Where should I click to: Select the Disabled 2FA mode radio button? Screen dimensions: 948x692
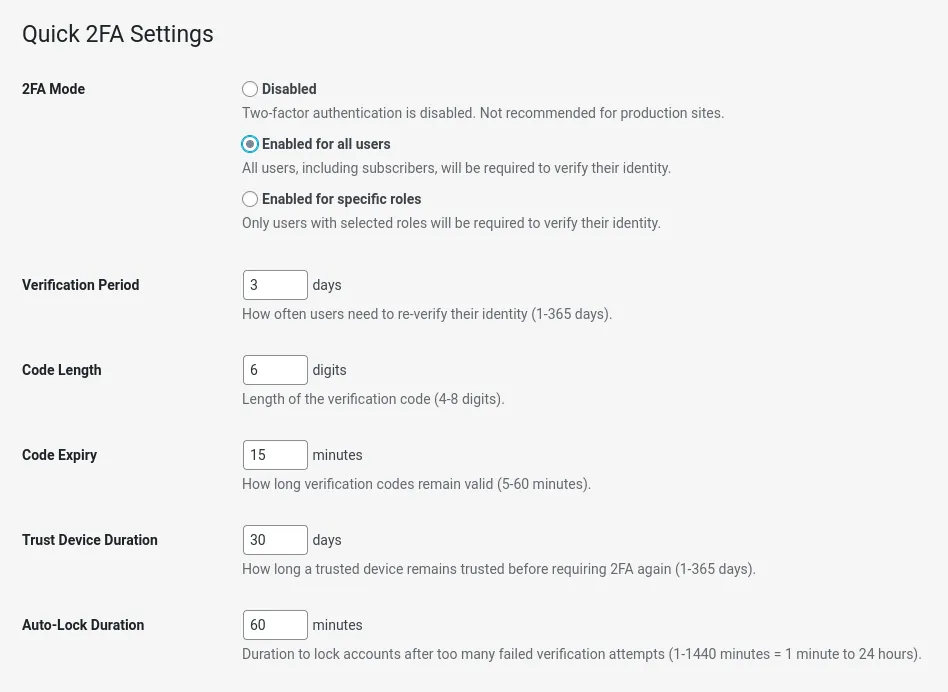250,89
